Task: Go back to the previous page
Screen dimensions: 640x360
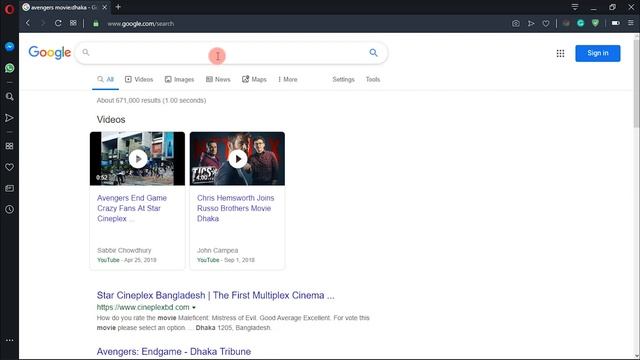Action: click(28, 23)
